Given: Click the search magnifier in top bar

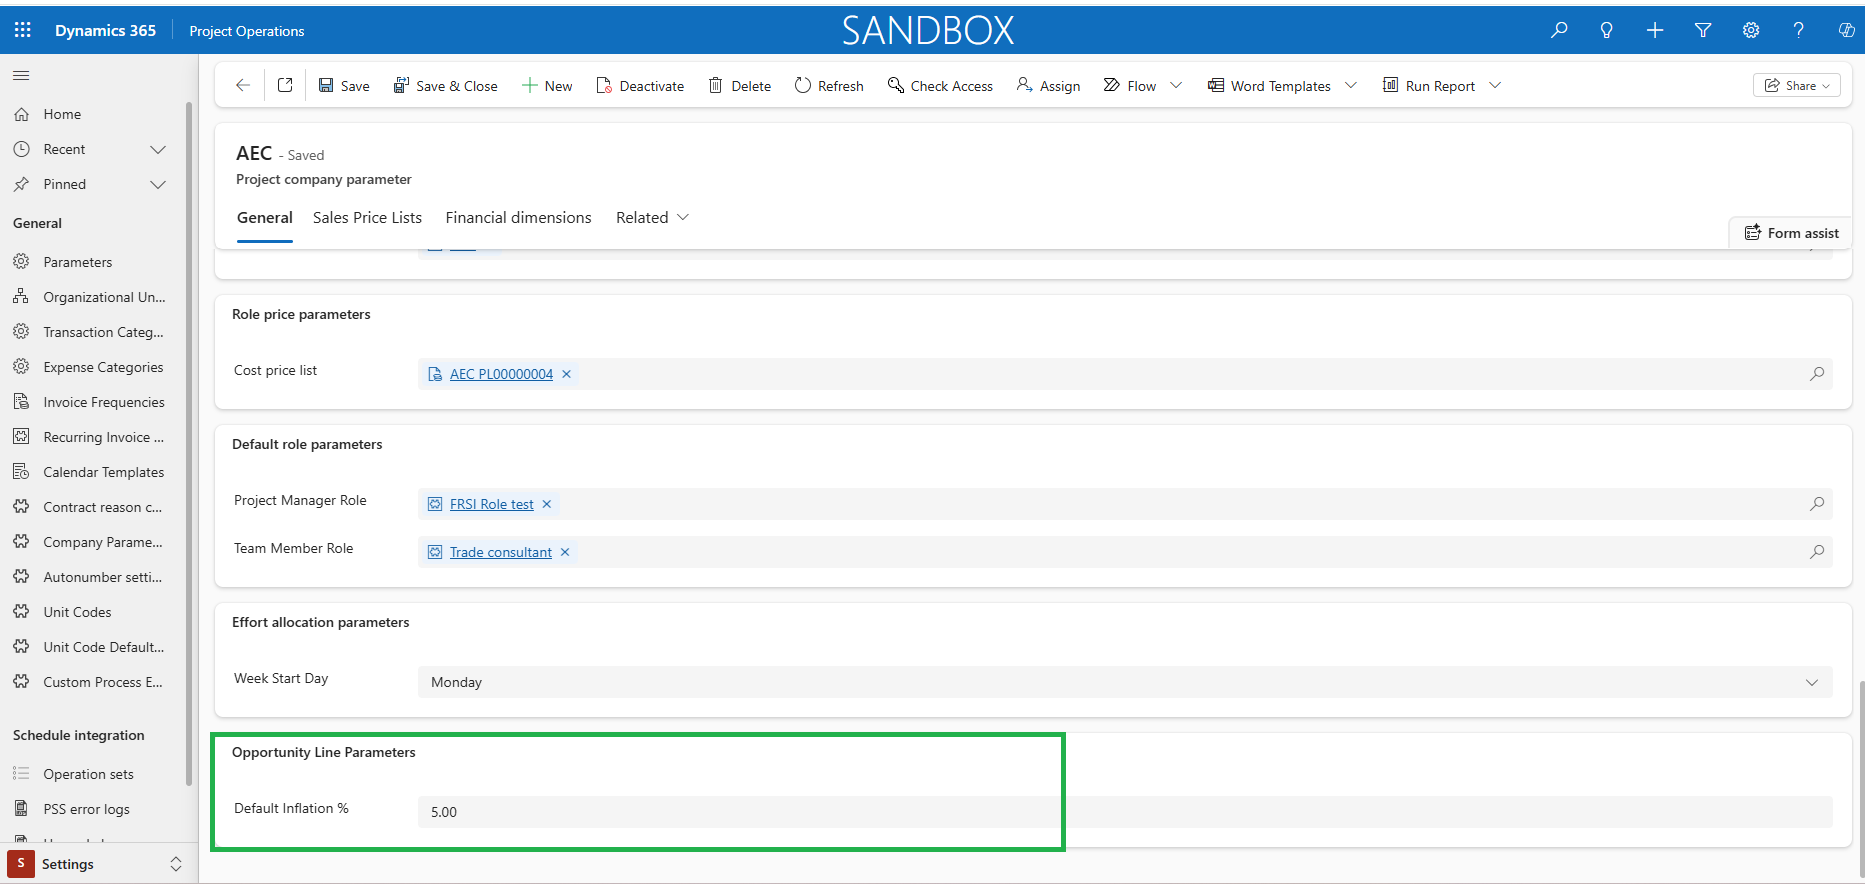Looking at the screenshot, I should tap(1559, 30).
